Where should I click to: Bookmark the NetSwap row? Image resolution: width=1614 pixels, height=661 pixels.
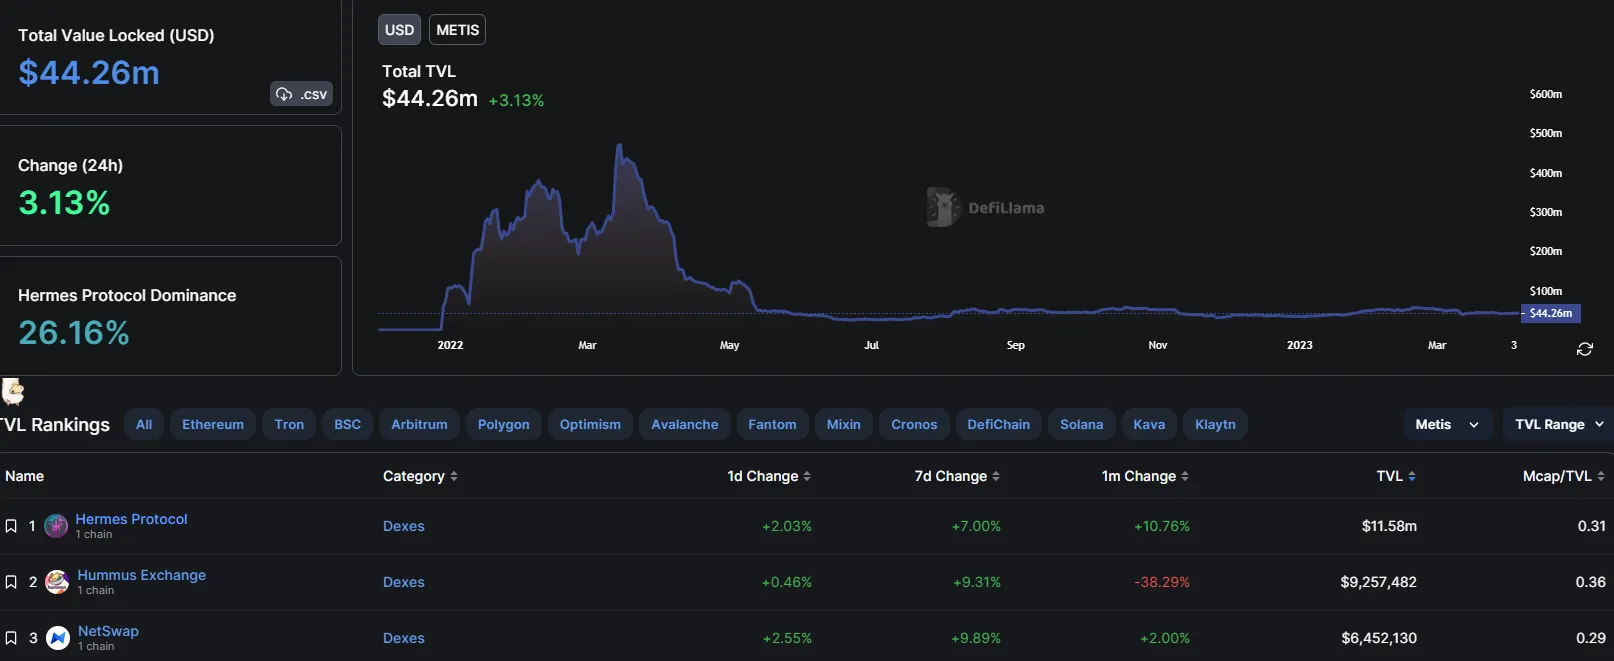point(11,638)
